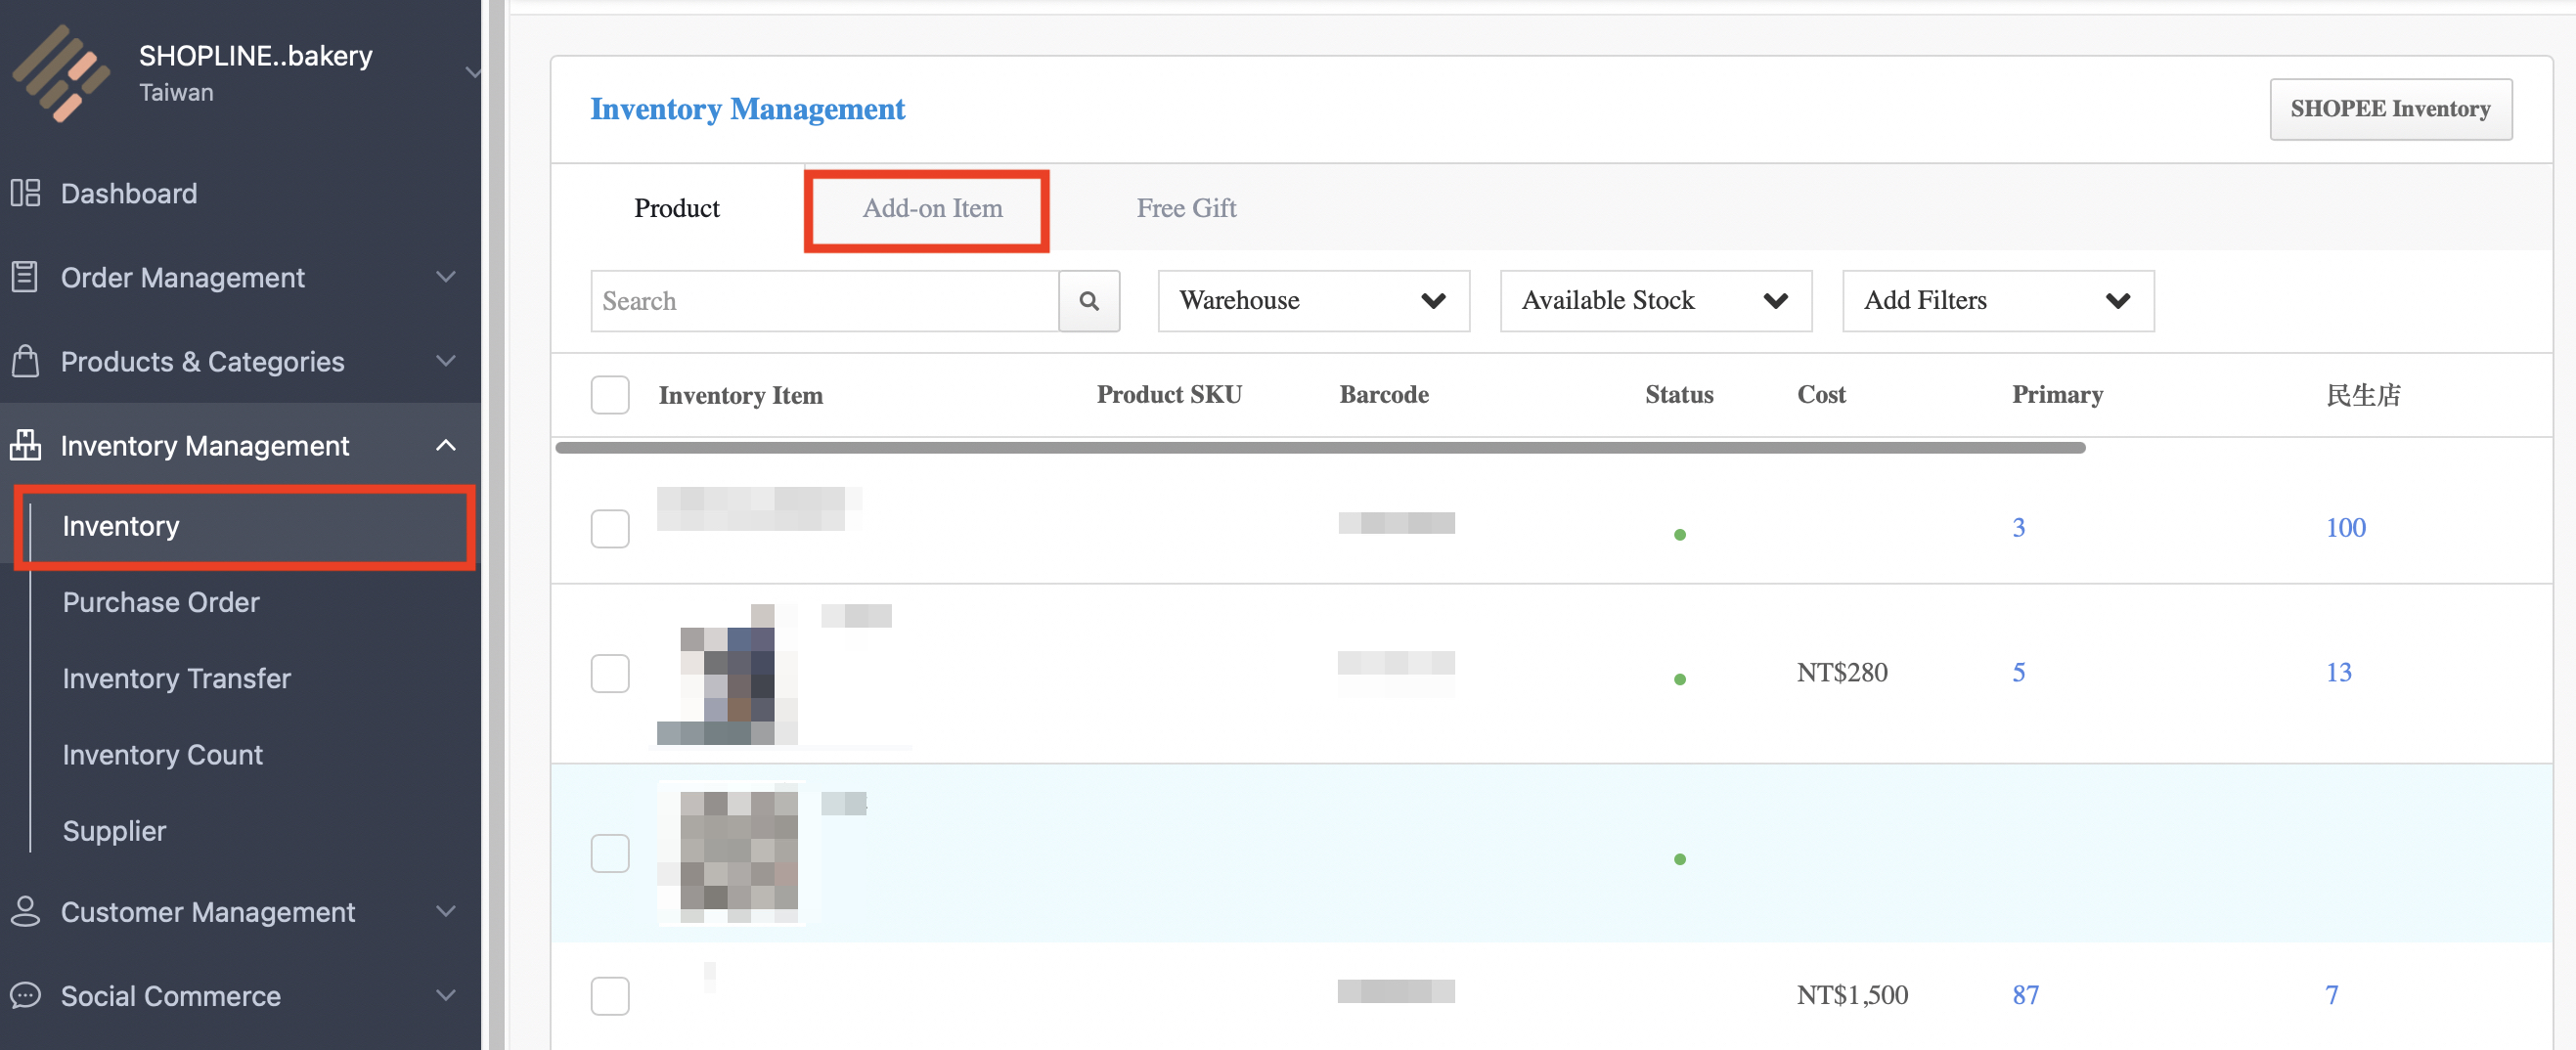Expand the store switcher chevron beside SHOPLINE..bakery

(x=472, y=72)
